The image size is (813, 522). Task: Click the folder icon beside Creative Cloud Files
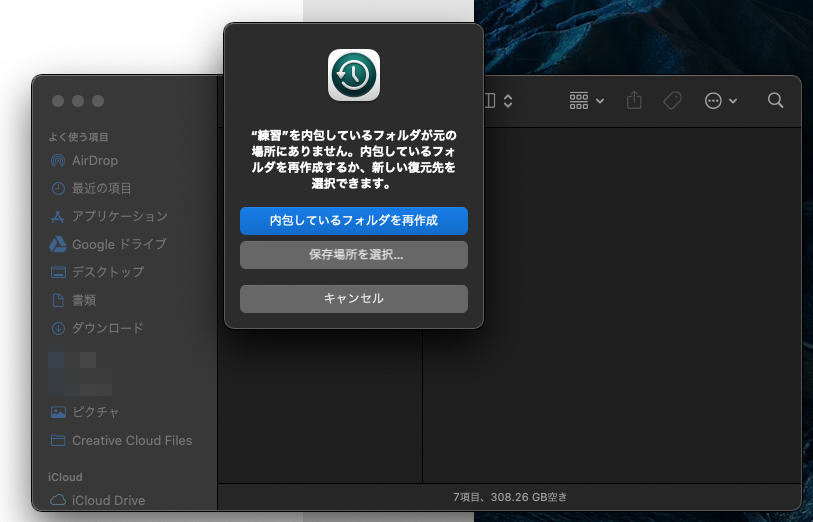(58, 441)
